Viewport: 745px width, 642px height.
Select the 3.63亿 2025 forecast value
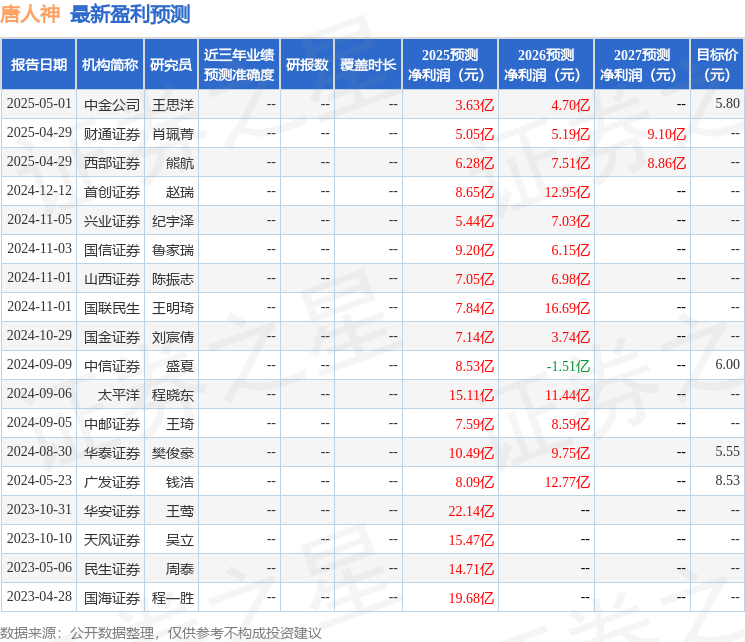pyautogui.click(x=474, y=105)
